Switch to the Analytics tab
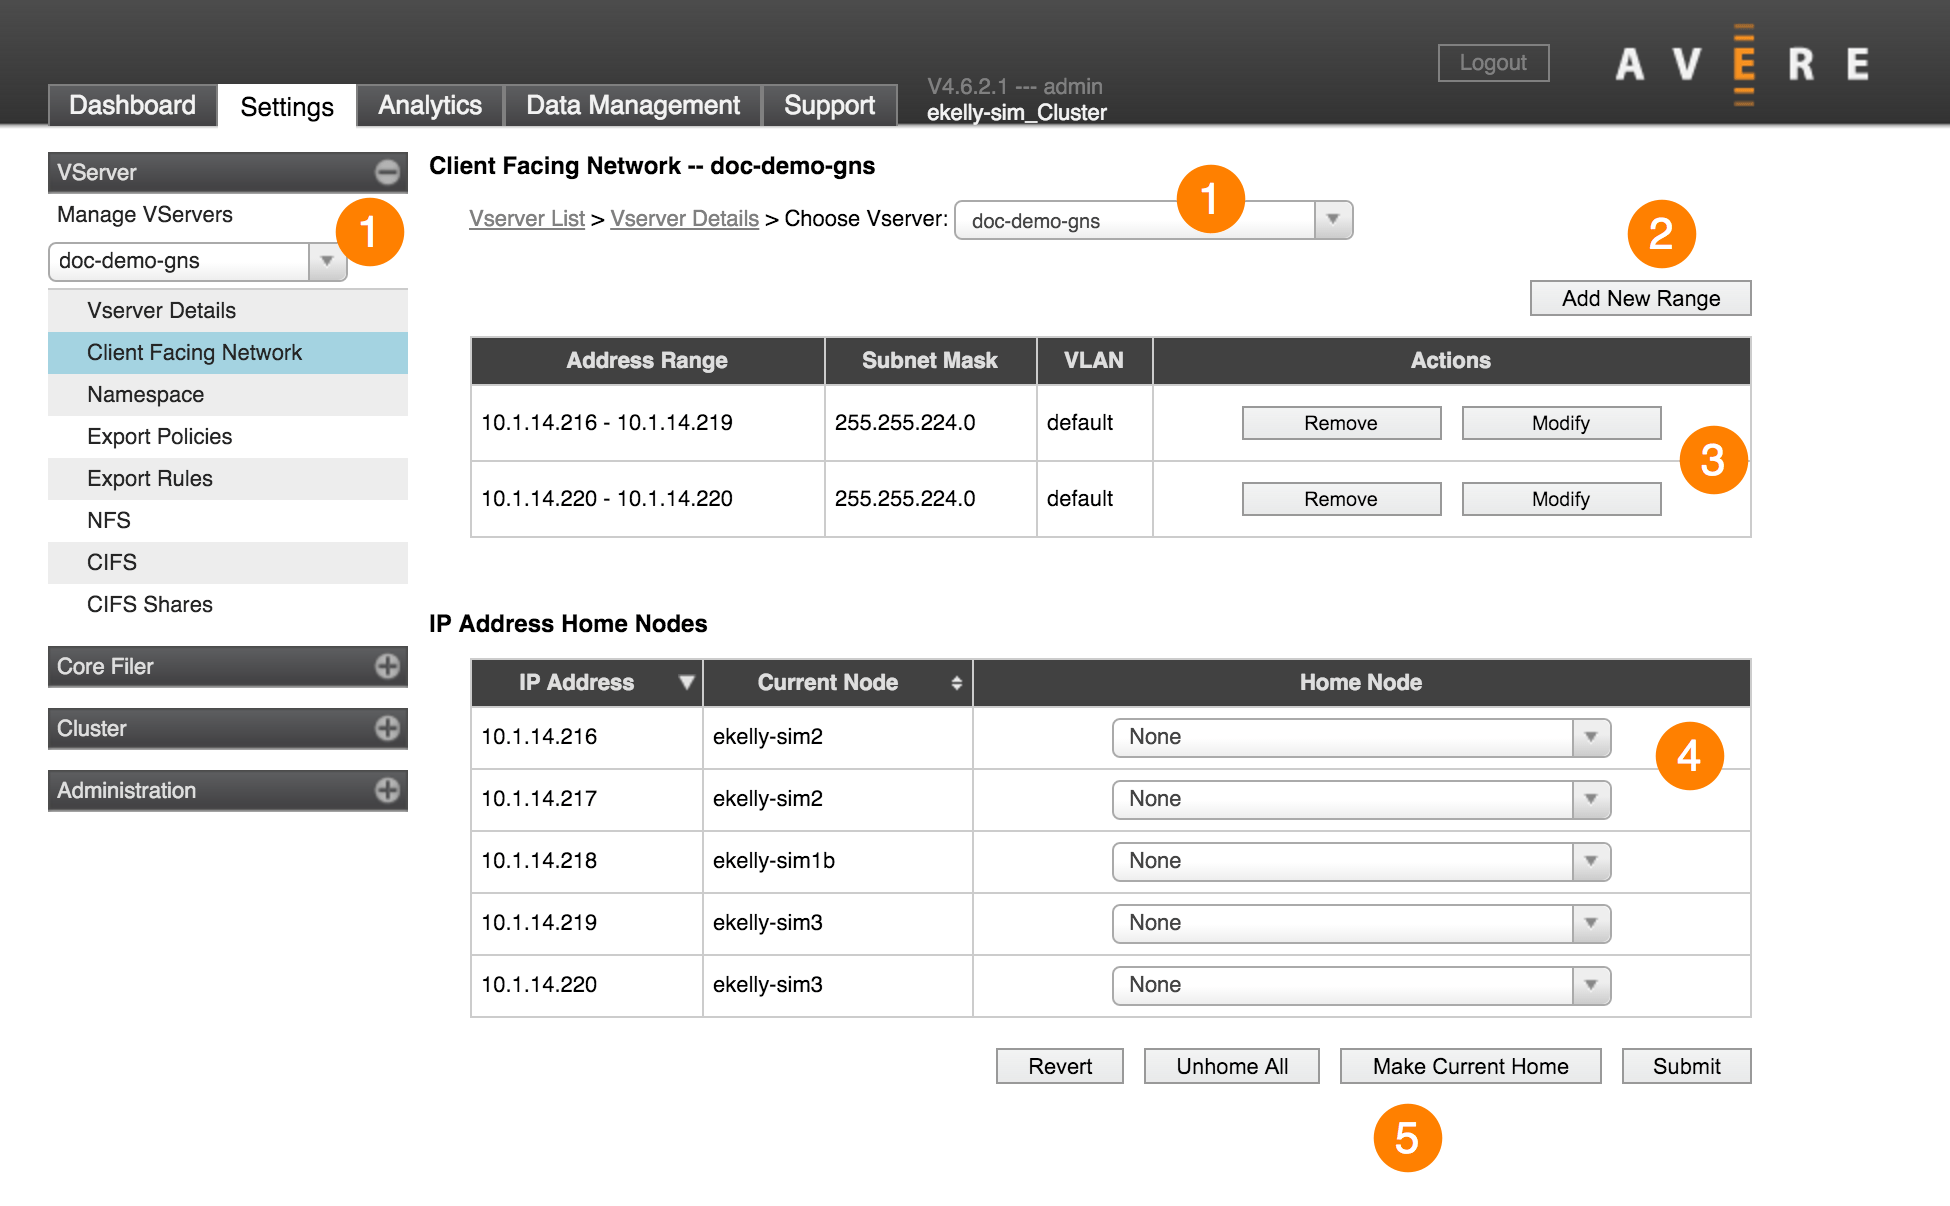The image size is (1950, 1206). point(429,104)
